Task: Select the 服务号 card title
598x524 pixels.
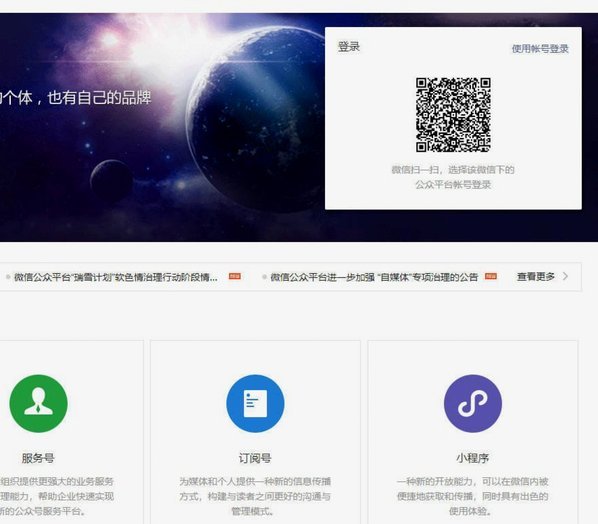Action: 38,458
